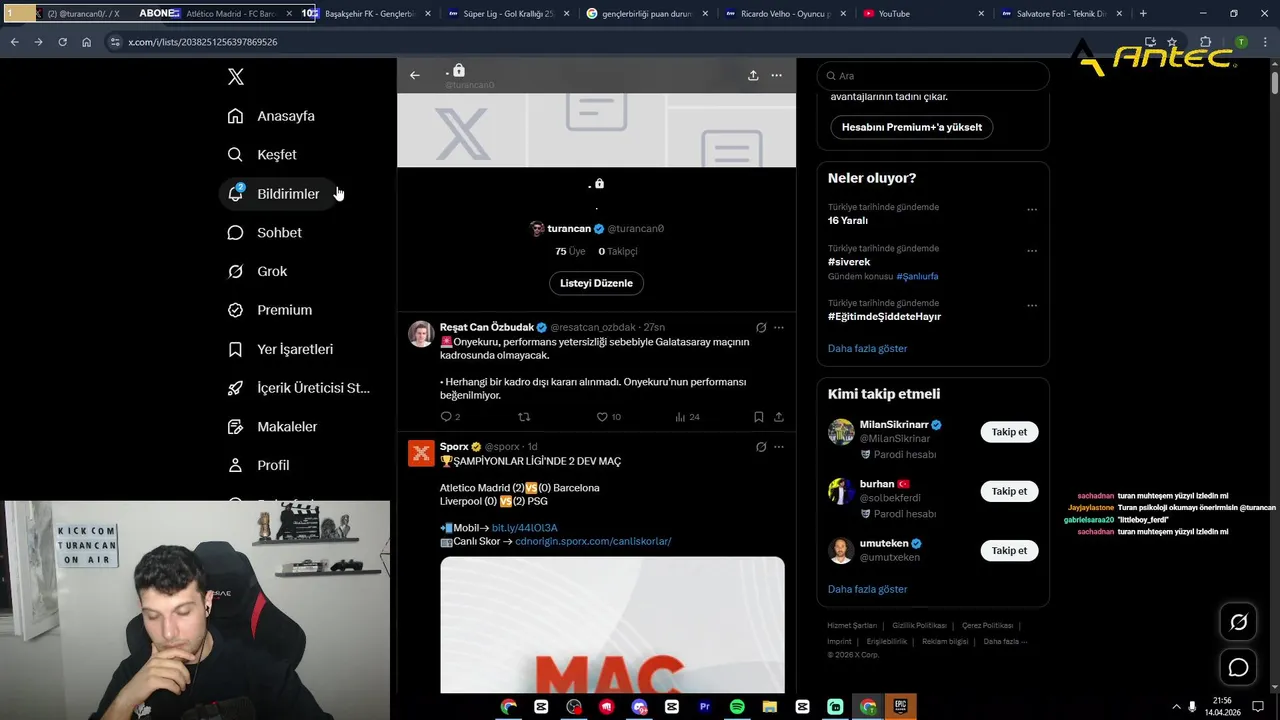The image size is (1280, 720).
Task: Click Listeyi Düzenle button
Action: pyautogui.click(x=596, y=283)
